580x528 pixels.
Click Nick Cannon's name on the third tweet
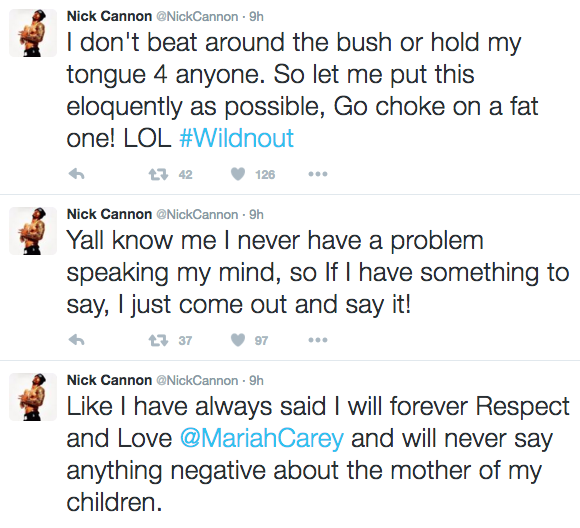coord(109,380)
